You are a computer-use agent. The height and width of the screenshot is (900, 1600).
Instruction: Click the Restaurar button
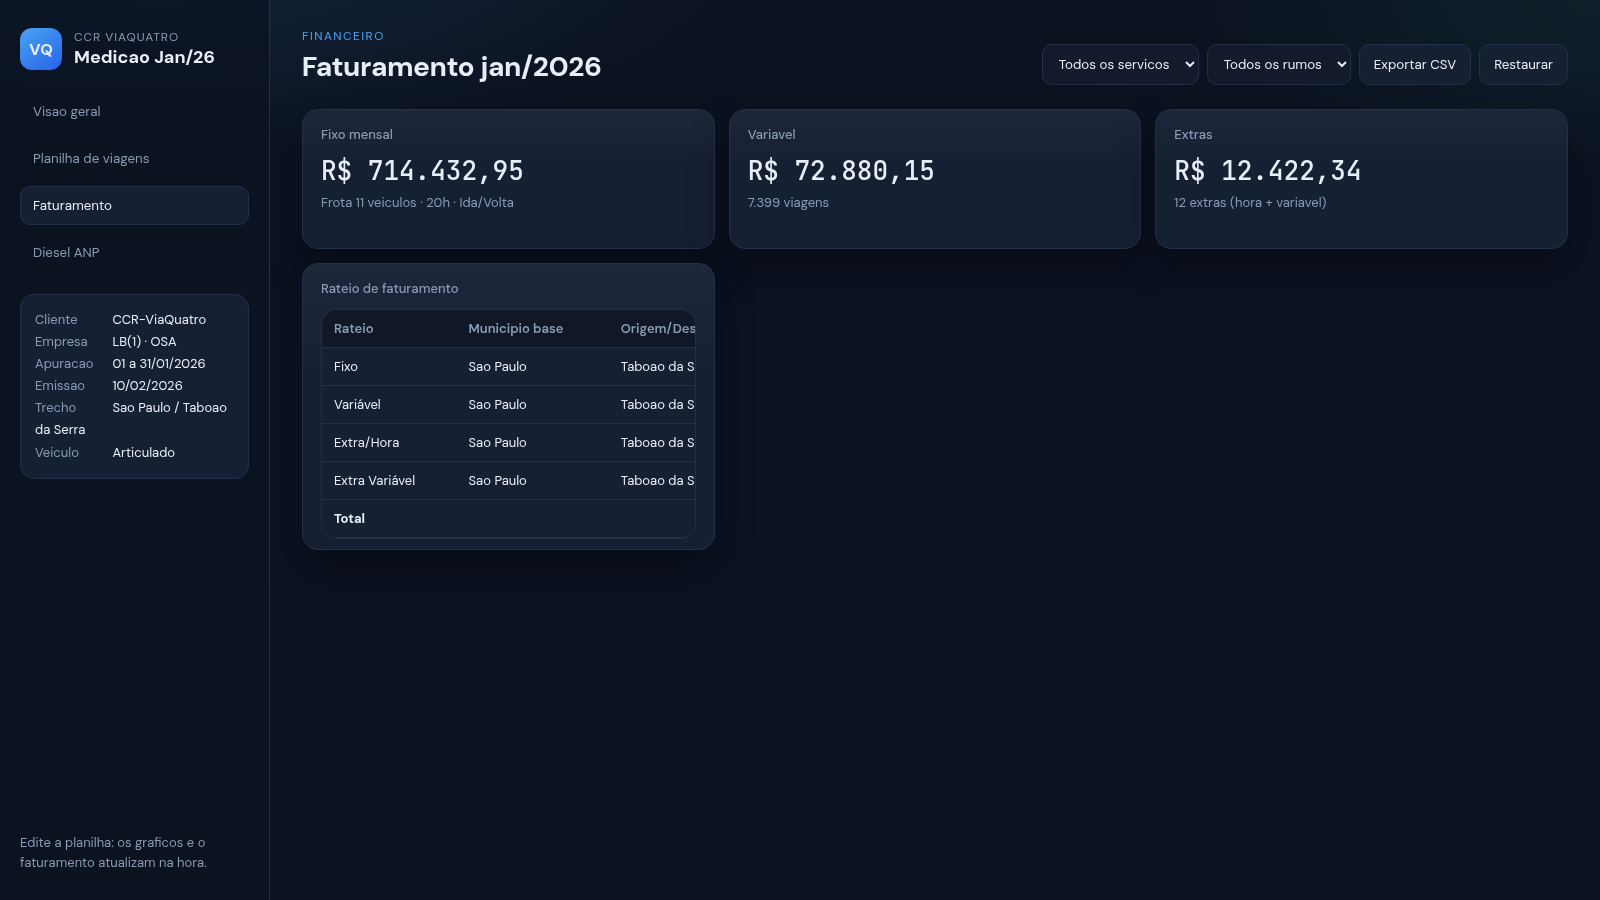click(x=1523, y=65)
